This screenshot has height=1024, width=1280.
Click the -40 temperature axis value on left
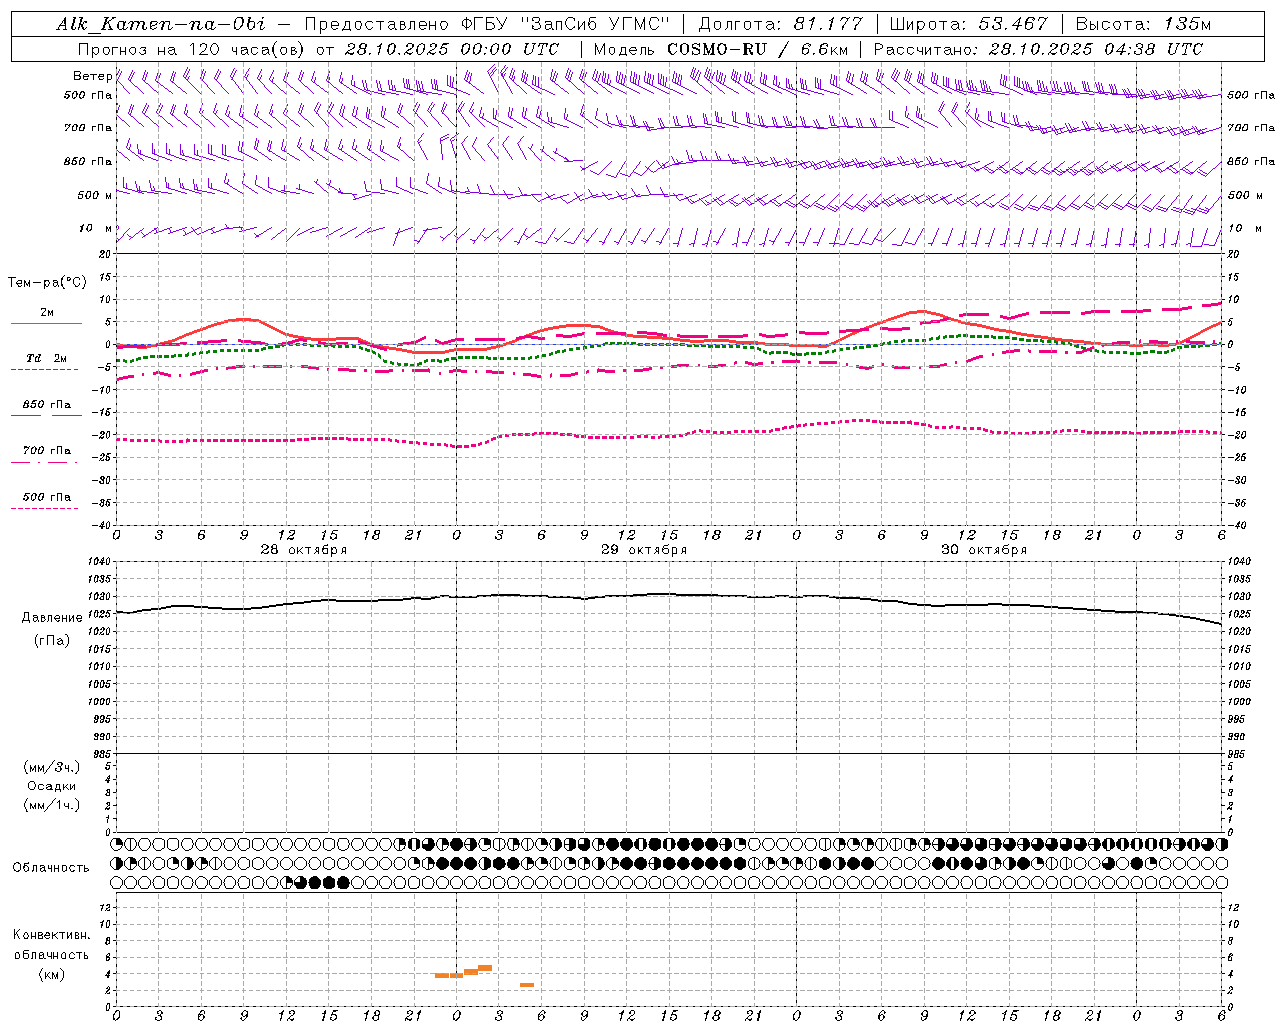102,525
